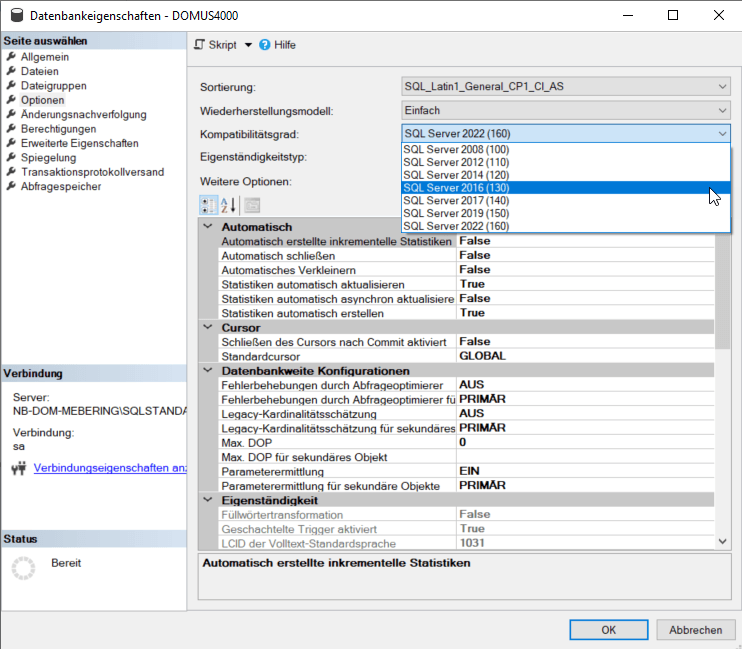The width and height of the screenshot is (742, 649).
Task: Choose SQL Server 2016 (130) option
Action: click(x=565, y=188)
